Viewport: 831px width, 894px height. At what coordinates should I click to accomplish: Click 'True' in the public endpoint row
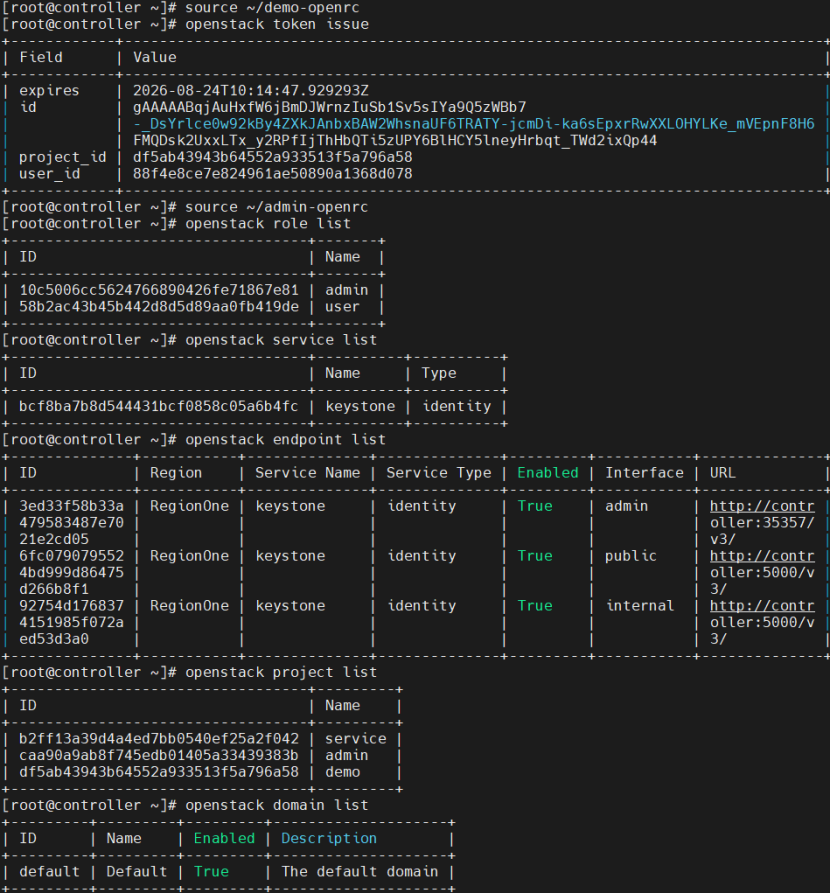coord(535,556)
